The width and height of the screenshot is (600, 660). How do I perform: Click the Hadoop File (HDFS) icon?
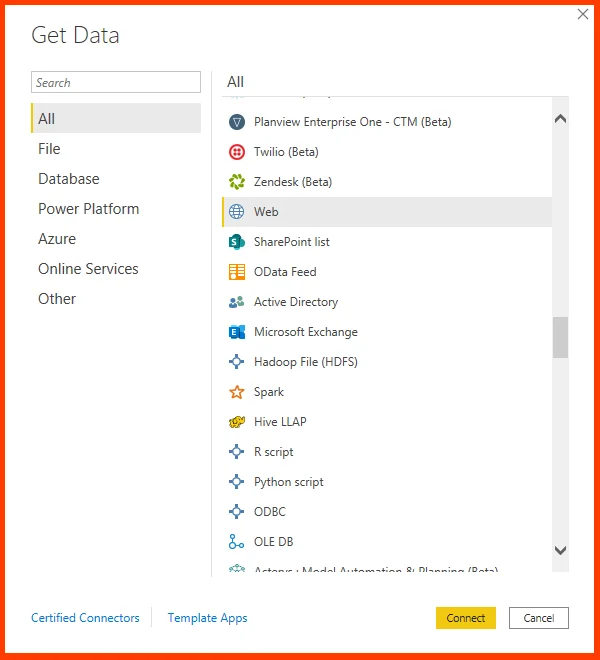point(237,362)
